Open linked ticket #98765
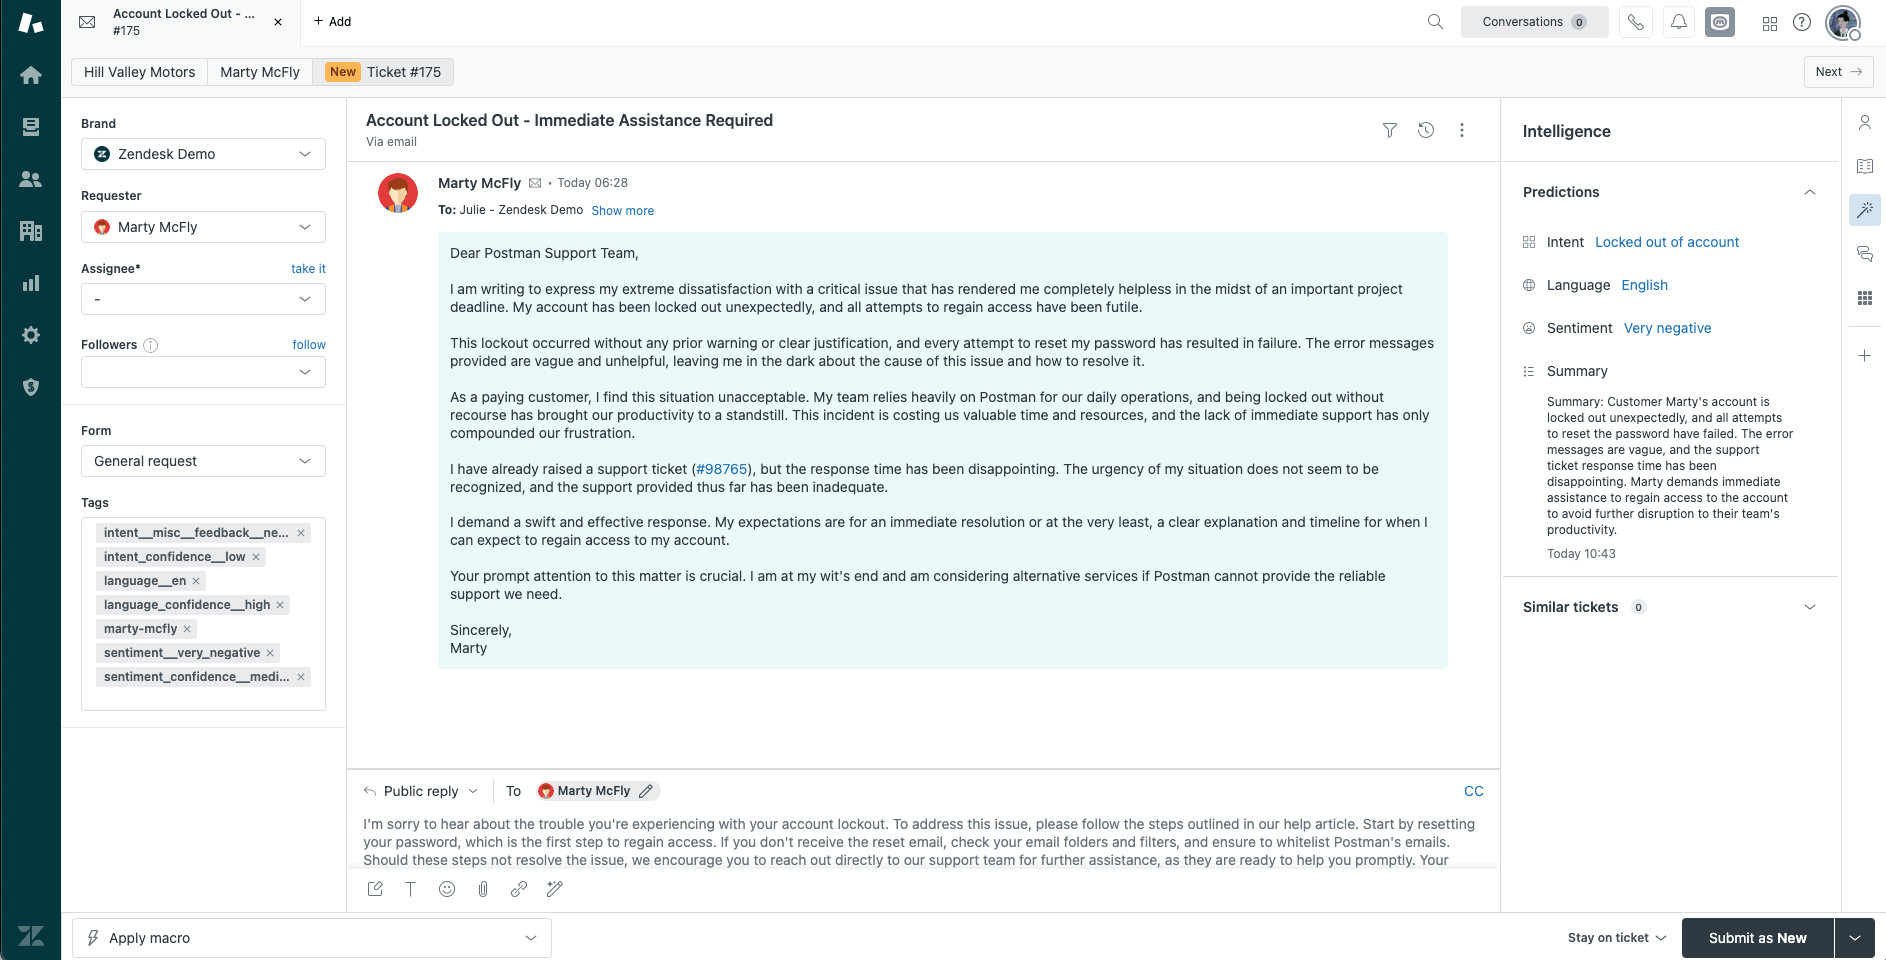Screen dimensions: 1886x960 pyautogui.click(x=722, y=469)
